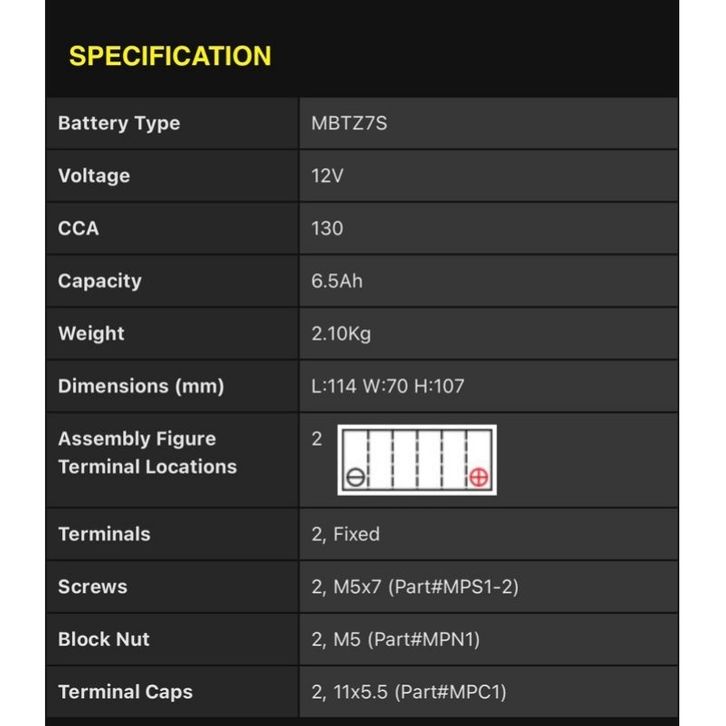Select the 130 CCA value
Image resolution: width=726 pixels, height=726 pixels.
(327, 228)
